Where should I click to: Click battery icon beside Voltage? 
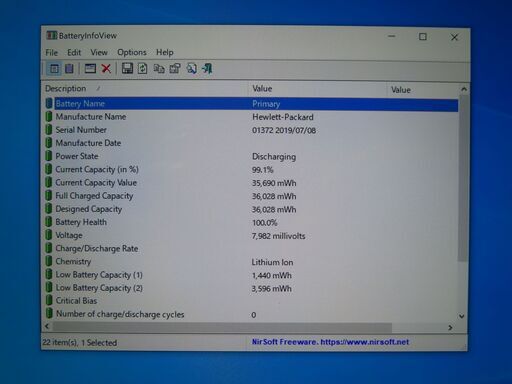pos(49,235)
